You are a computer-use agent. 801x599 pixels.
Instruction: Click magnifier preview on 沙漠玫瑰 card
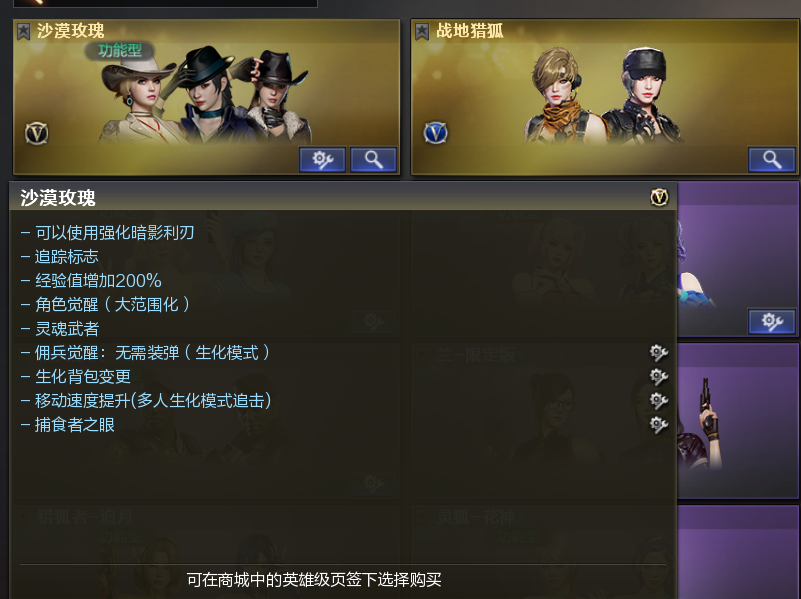[x=373, y=160]
